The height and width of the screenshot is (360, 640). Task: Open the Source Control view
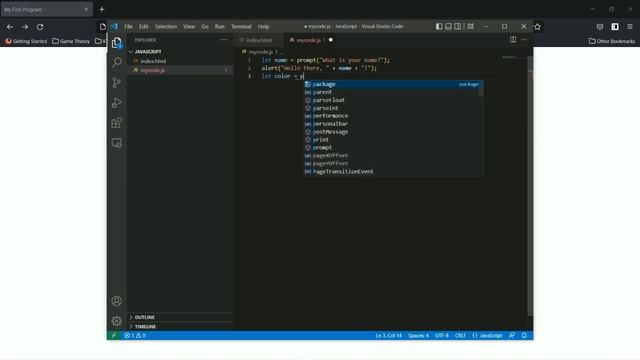117,82
